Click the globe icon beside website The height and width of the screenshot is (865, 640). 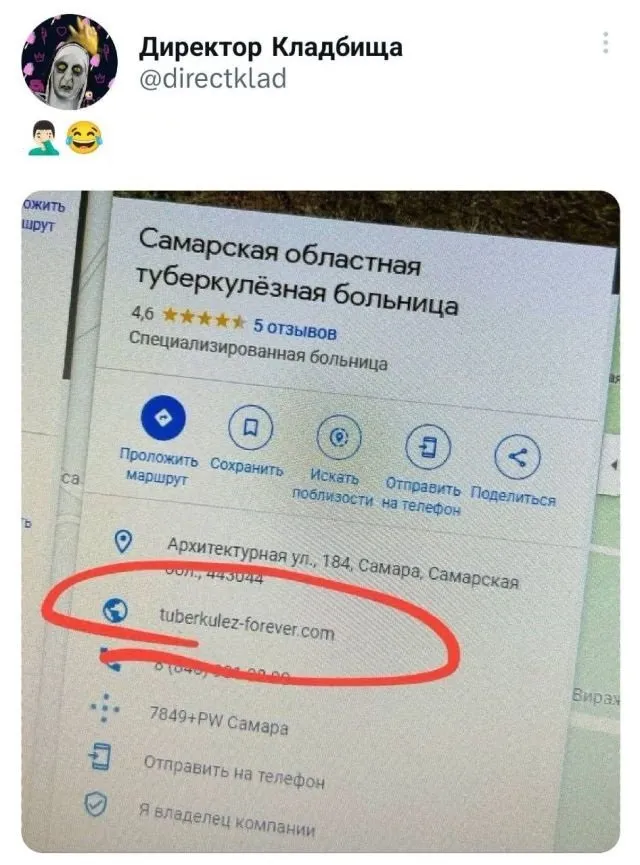115,610
